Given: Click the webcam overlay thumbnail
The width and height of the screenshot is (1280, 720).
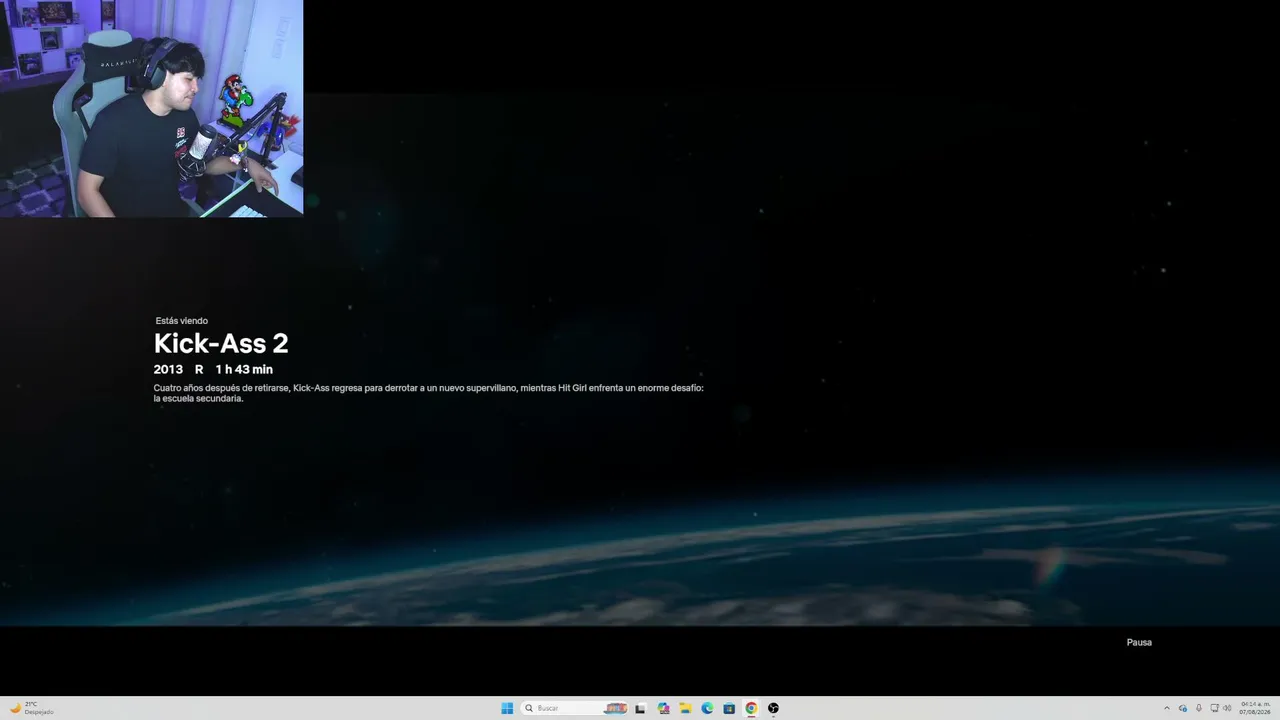Looking at the screenshot, I should pyautogui.click(x=151, y=108).
